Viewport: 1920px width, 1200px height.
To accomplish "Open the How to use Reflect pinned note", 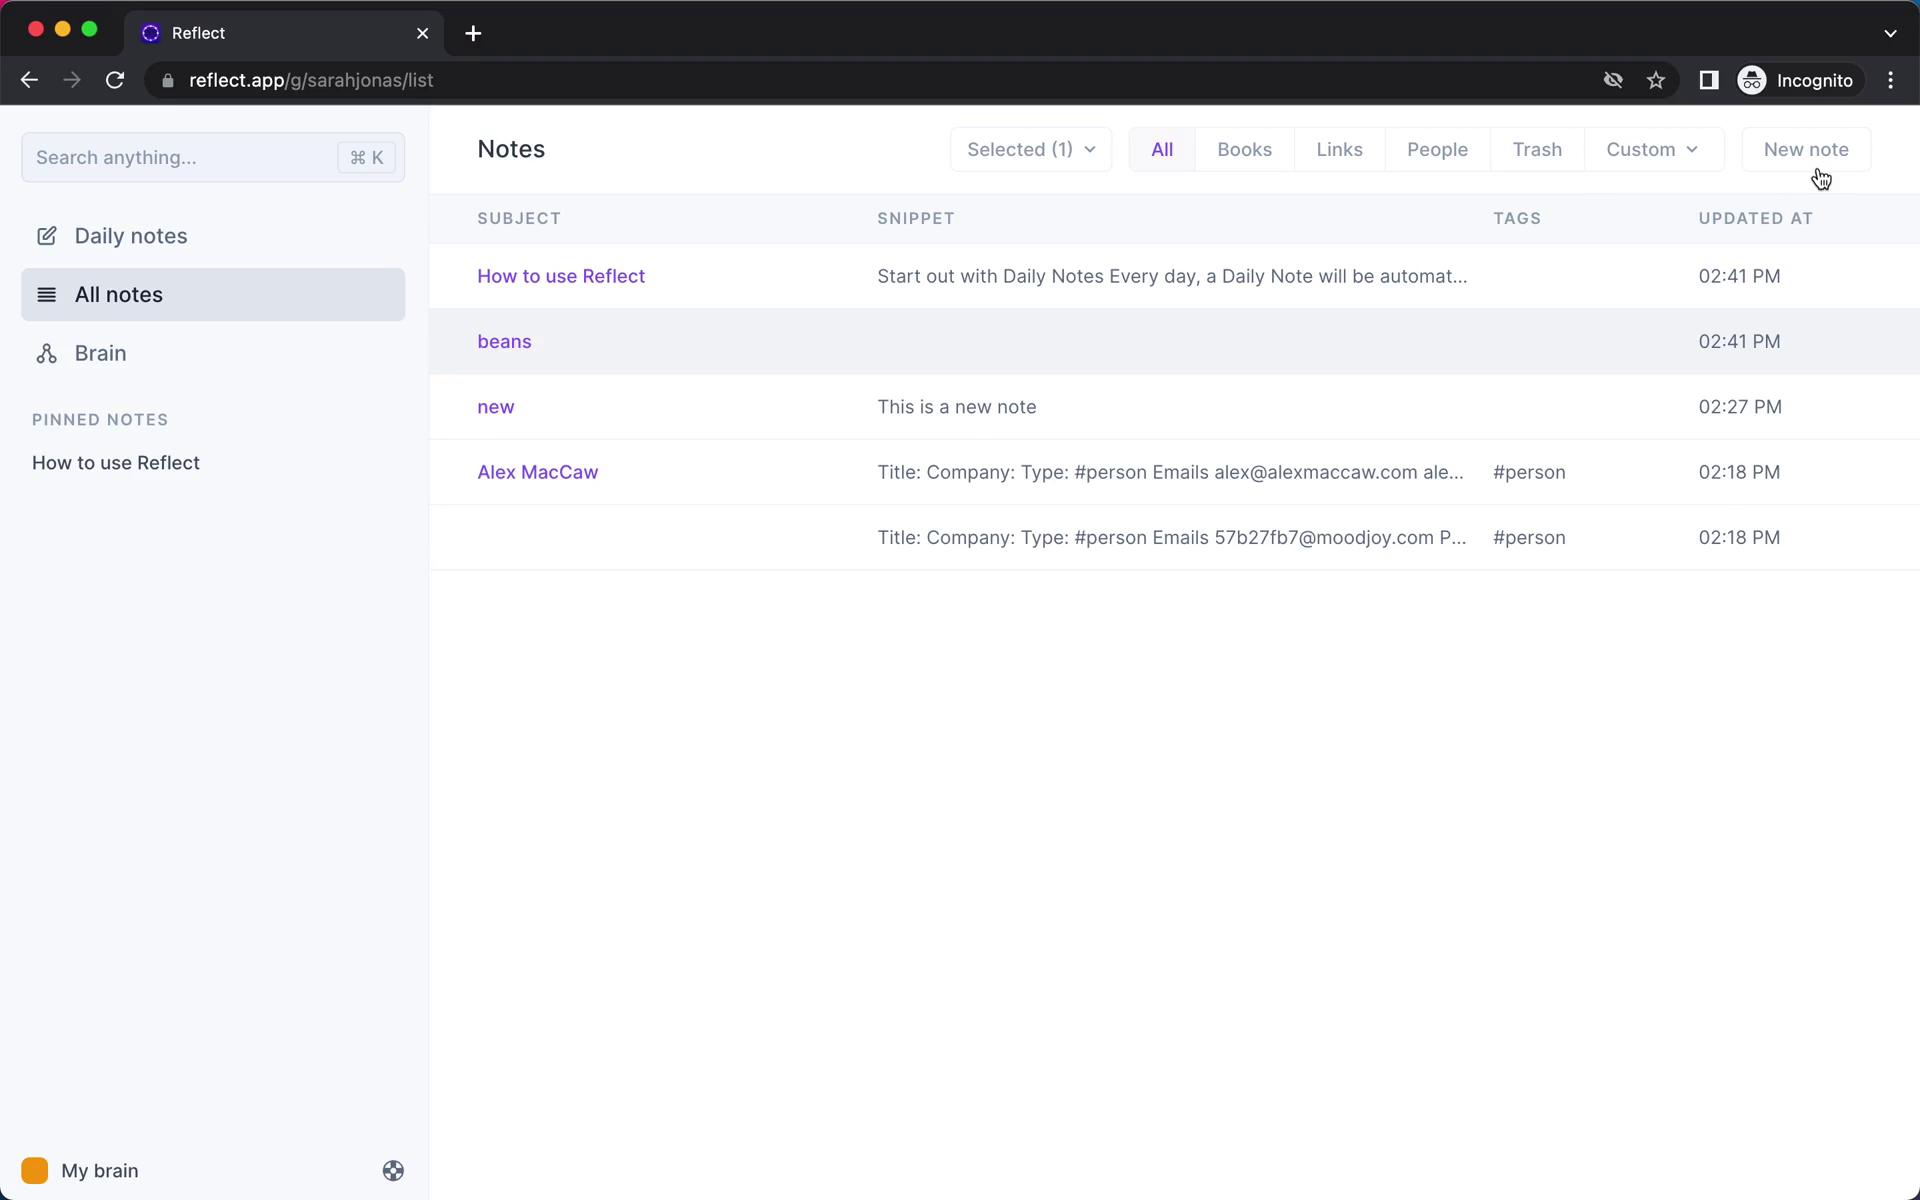I will click(116, 462).
